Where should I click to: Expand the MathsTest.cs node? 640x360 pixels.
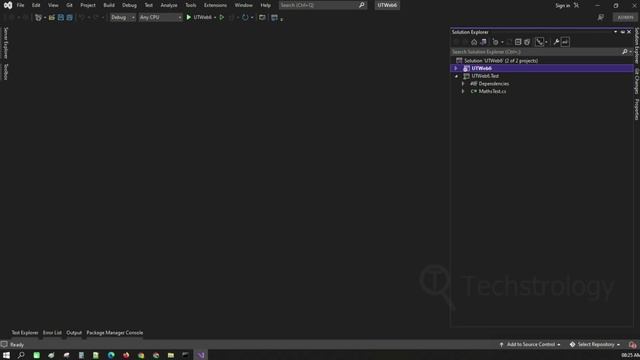463,91
